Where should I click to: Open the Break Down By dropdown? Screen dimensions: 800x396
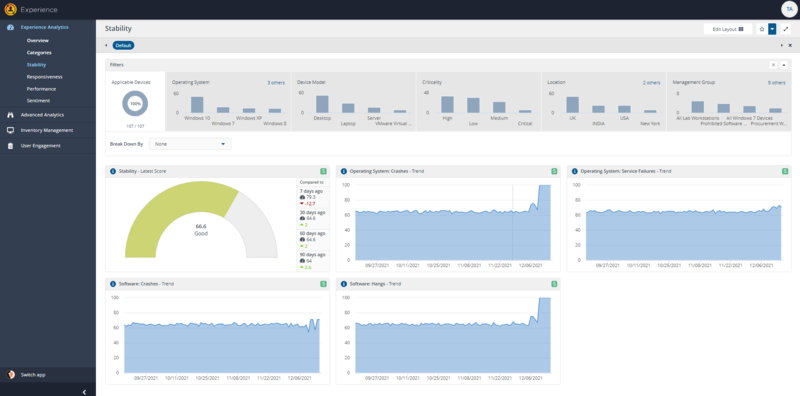coord(190,144)
